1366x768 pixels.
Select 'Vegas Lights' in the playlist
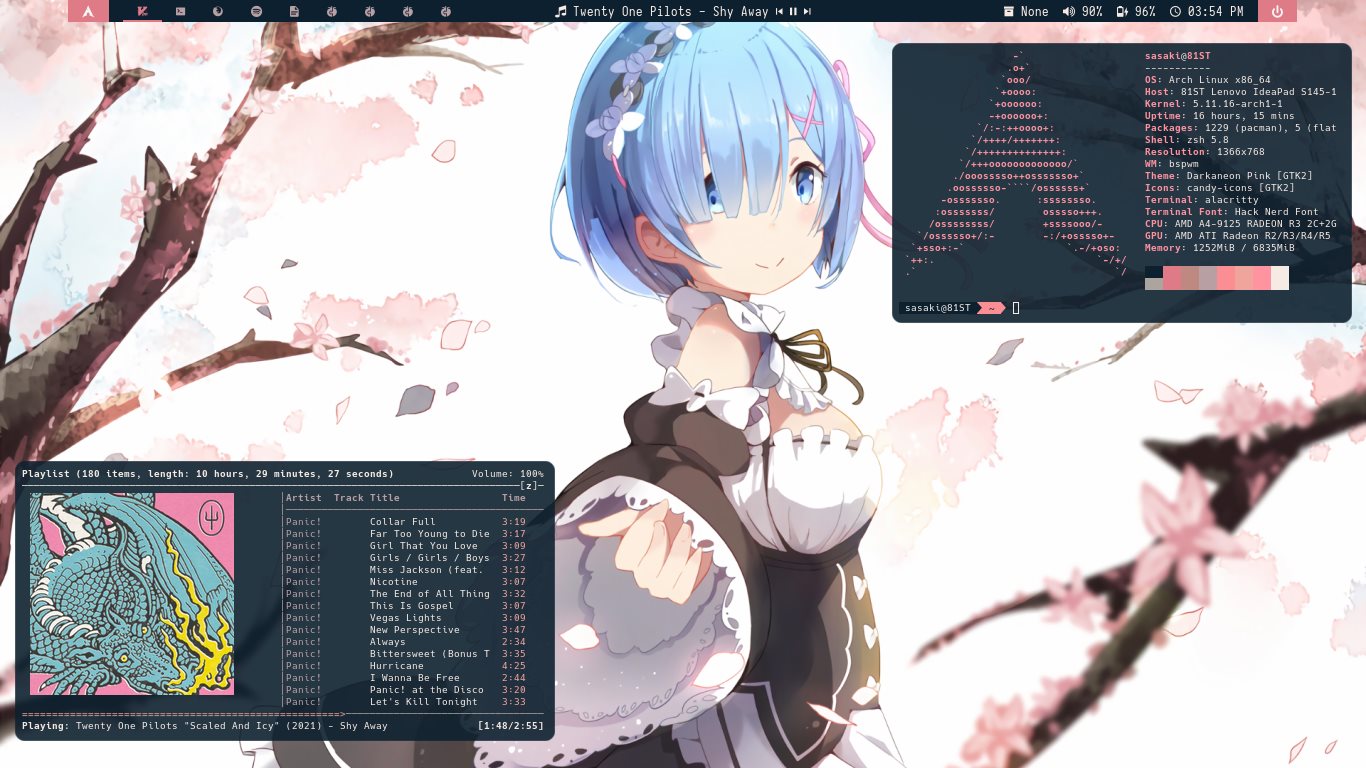tap(405, 618)
